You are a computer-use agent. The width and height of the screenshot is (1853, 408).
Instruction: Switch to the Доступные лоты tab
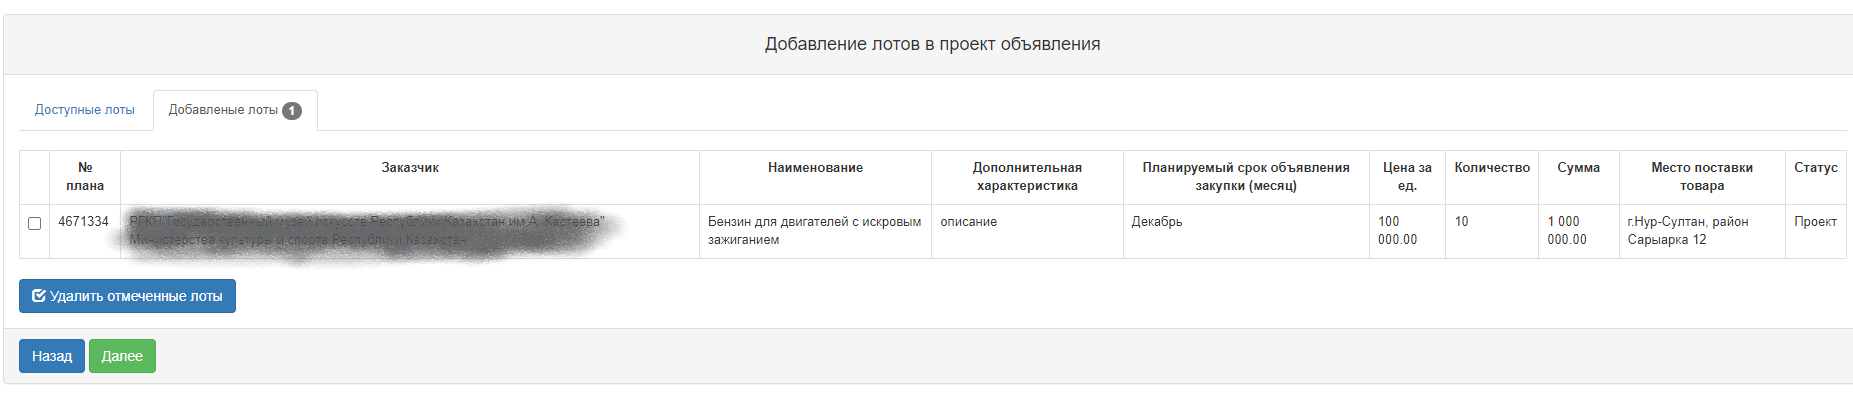point(85,110)
